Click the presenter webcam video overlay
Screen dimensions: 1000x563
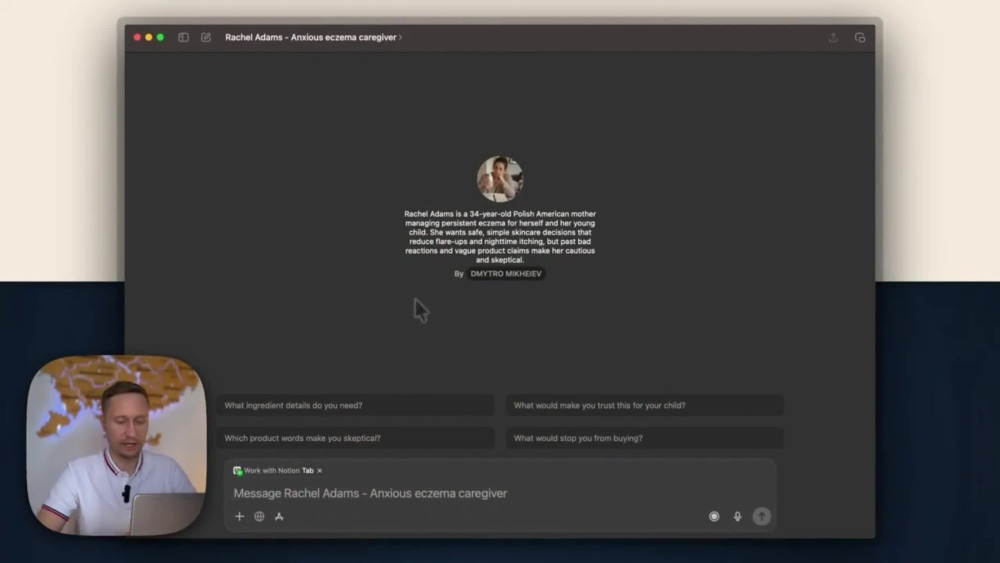117,445
